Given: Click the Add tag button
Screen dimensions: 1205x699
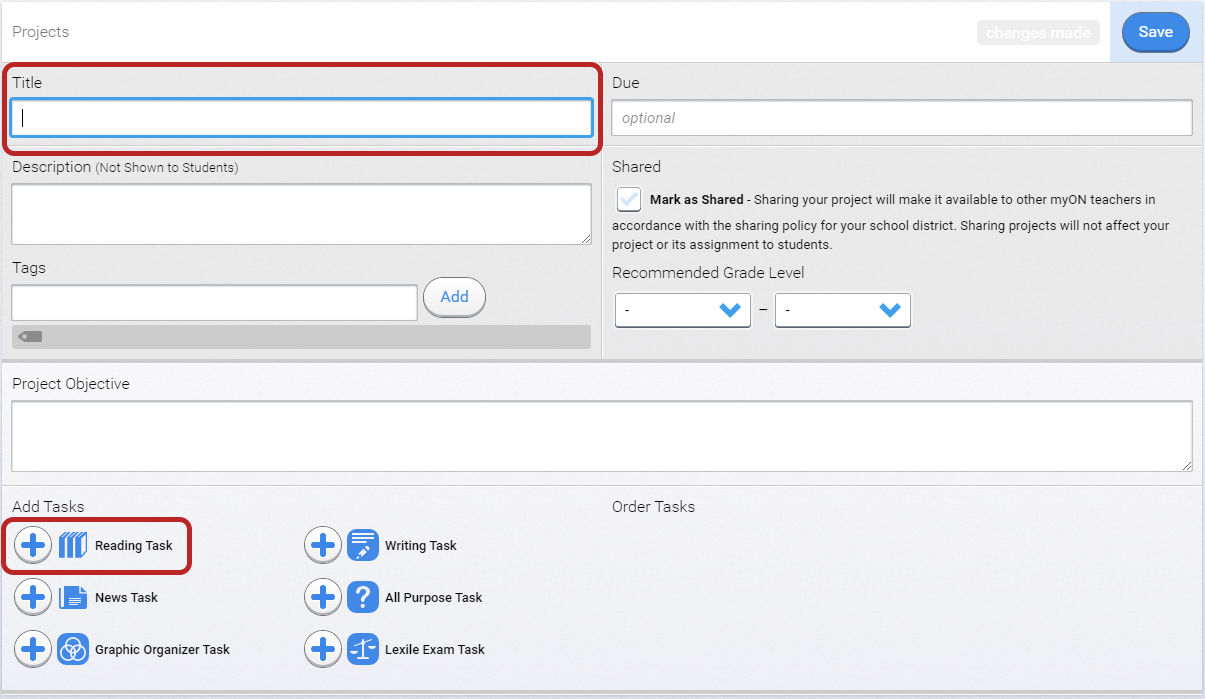Looking at the screenshot, I should [x=454, y=297].
